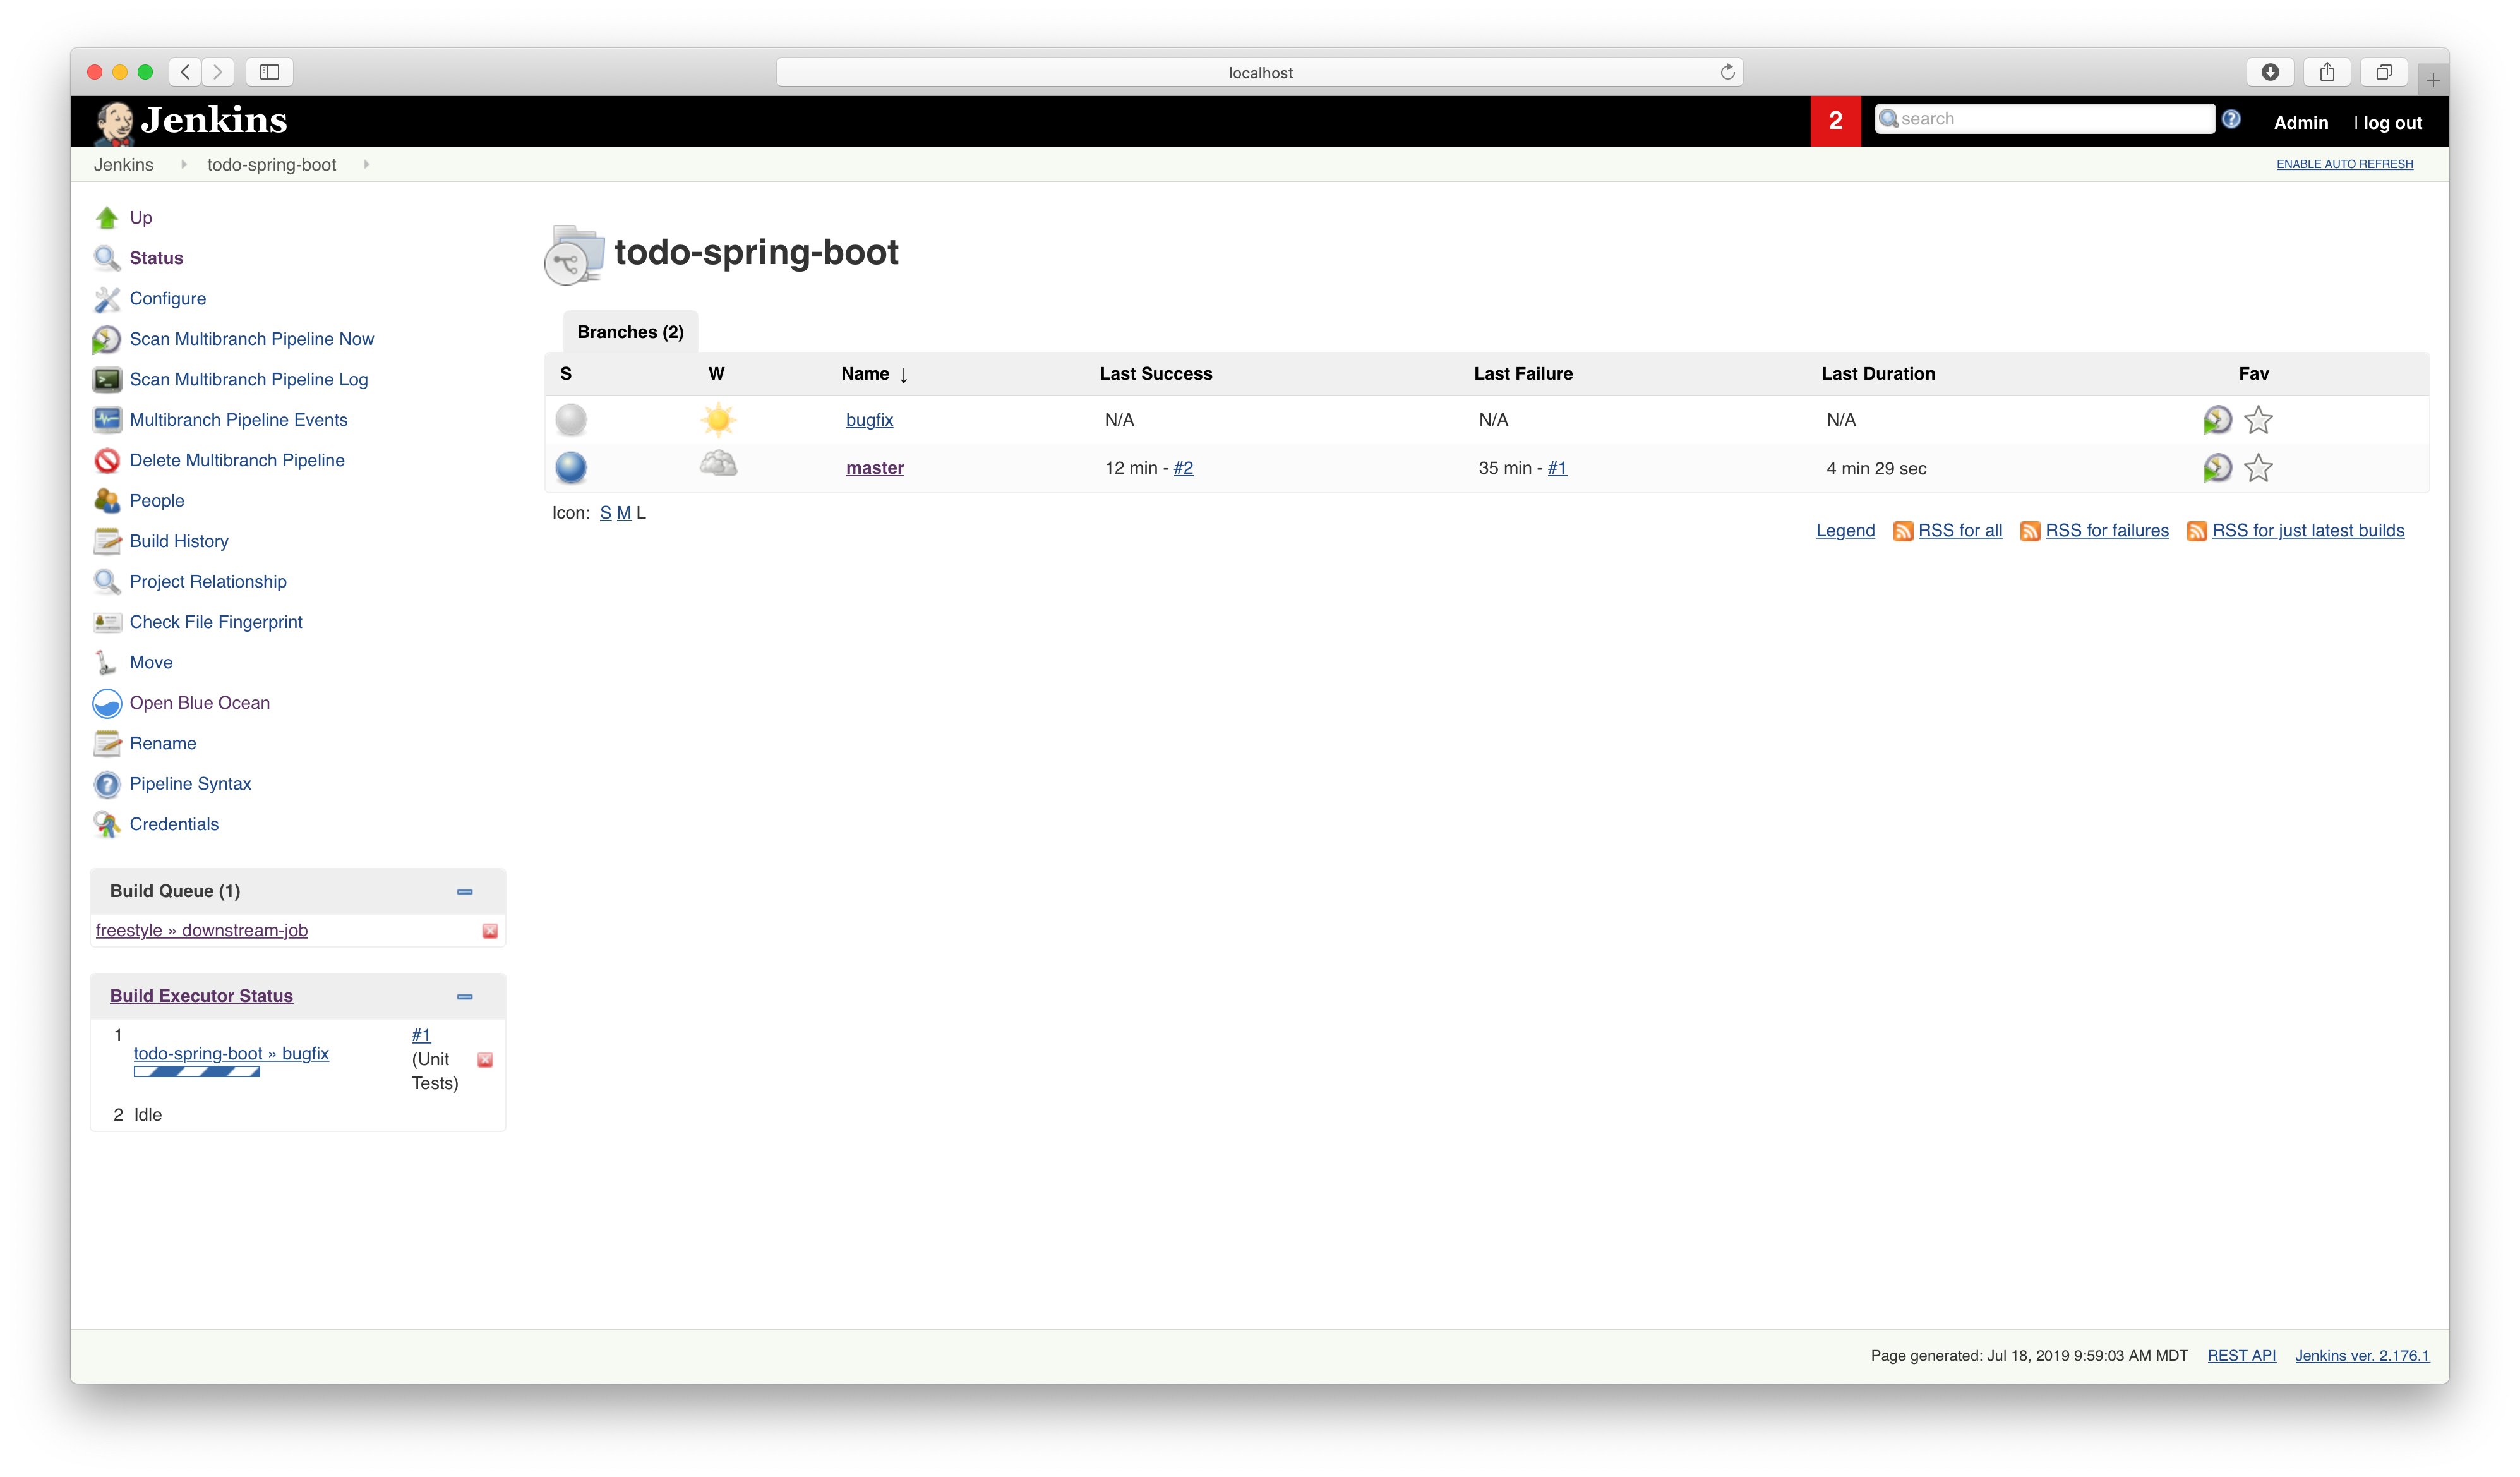
Task: Schedule a build for the bugfix branch
Action: click(x=2218, y=420)
